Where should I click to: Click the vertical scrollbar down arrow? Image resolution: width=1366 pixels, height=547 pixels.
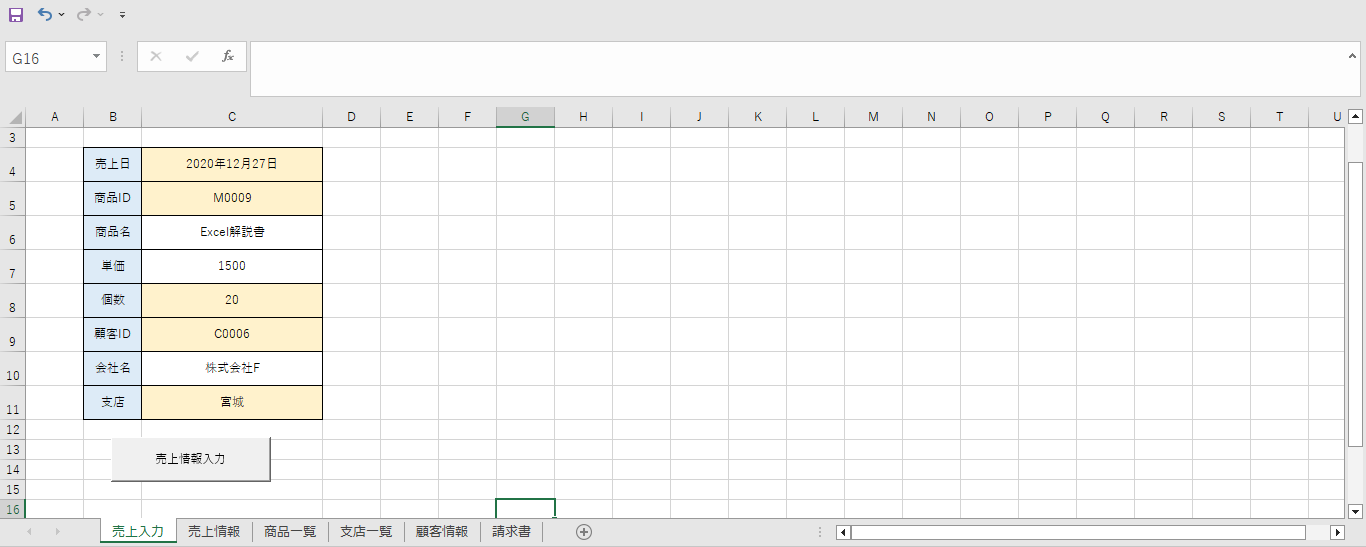[1355, 509]
